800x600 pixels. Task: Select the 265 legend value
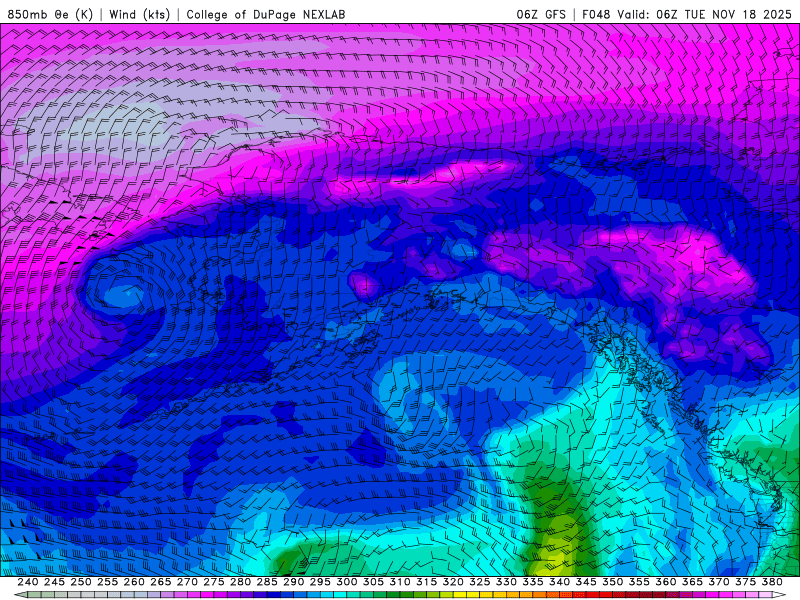coord(161,582)
